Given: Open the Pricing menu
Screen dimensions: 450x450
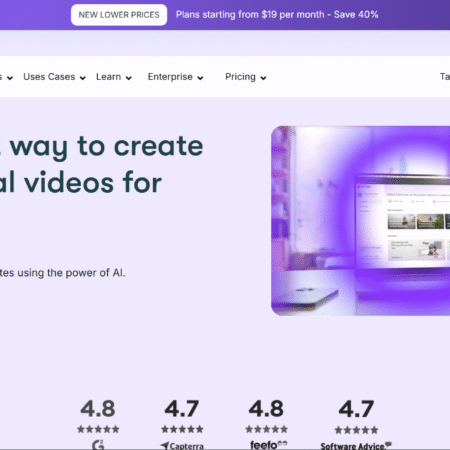Looking at the screenshot, I should click(240, 77).
